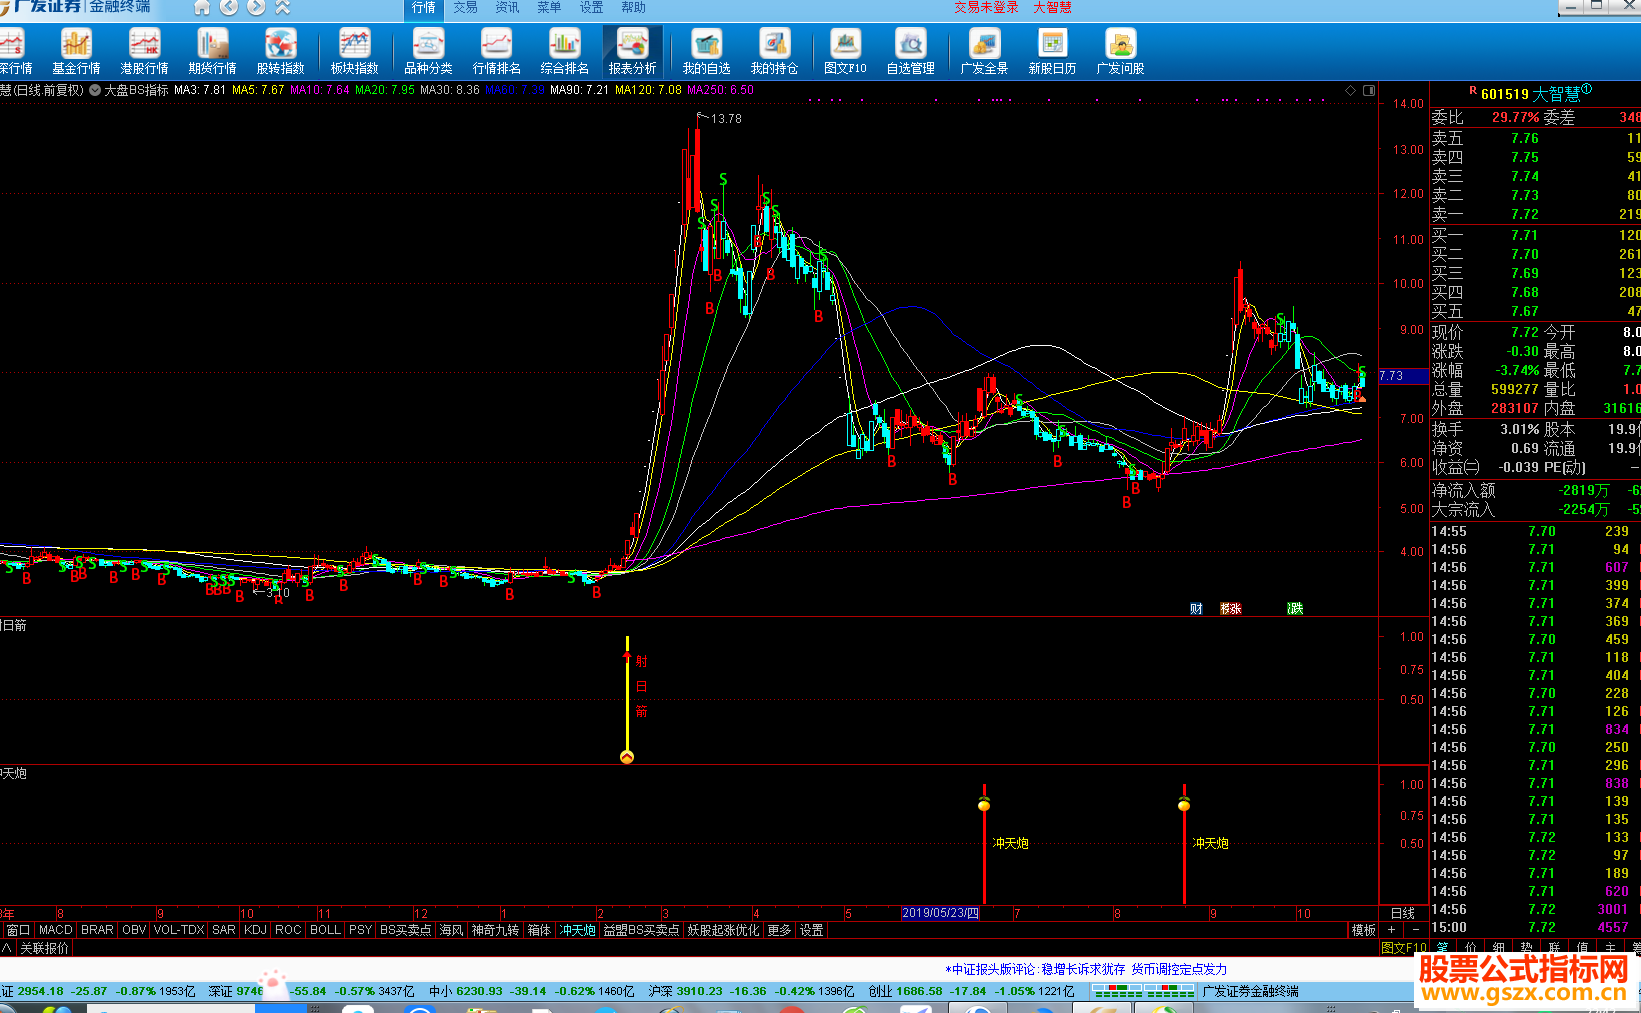Click 大智慧 red link in title bar
This screenshot has width=1641, height=1013.
1052,7
